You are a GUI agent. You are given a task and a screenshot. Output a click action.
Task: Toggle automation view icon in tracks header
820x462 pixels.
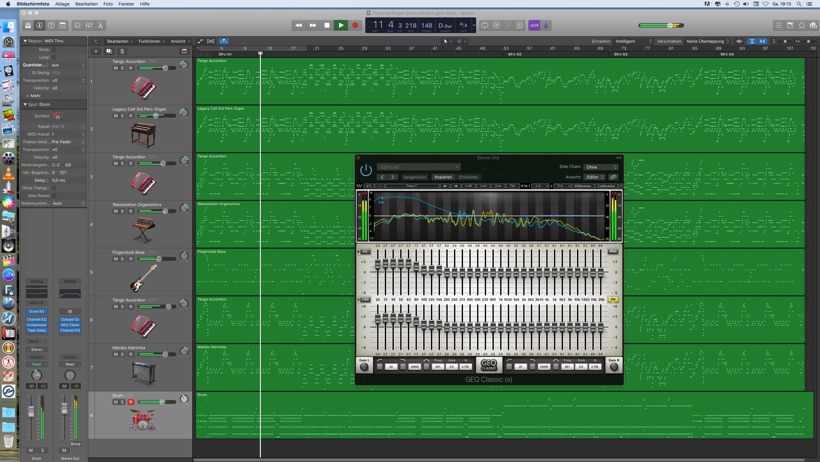(200, 41)
